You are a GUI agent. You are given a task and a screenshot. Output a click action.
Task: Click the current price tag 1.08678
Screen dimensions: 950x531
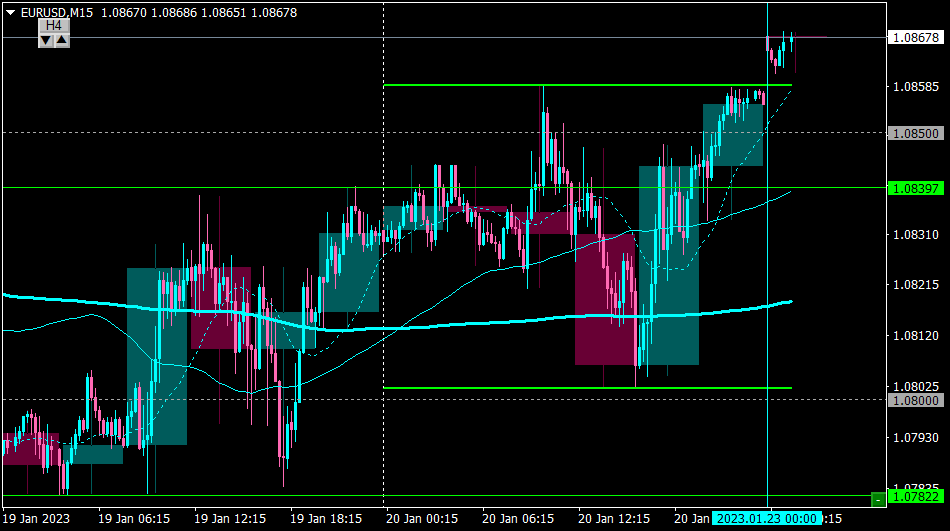point(915,38)
